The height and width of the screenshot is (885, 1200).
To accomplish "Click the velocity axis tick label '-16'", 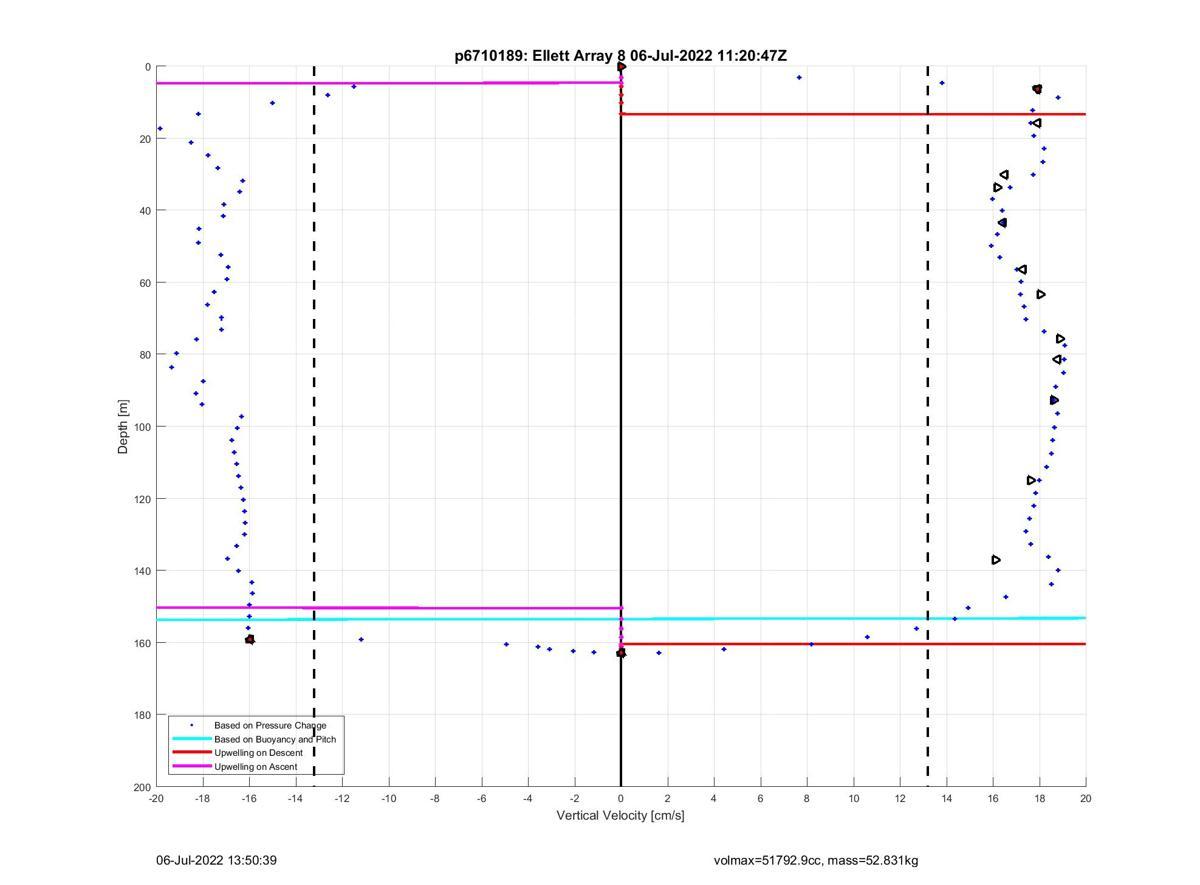I will [248, 798].
